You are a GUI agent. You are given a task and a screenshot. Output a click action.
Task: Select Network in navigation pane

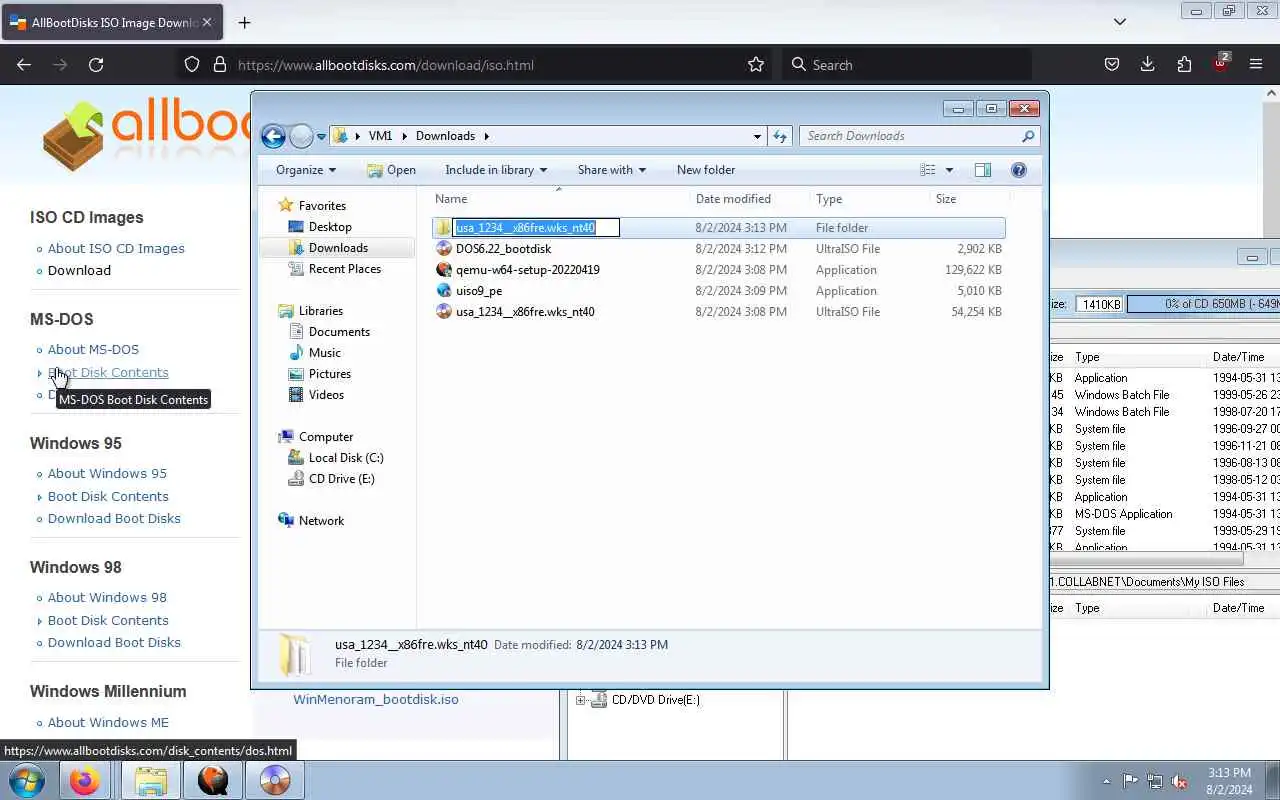(321, 521)
